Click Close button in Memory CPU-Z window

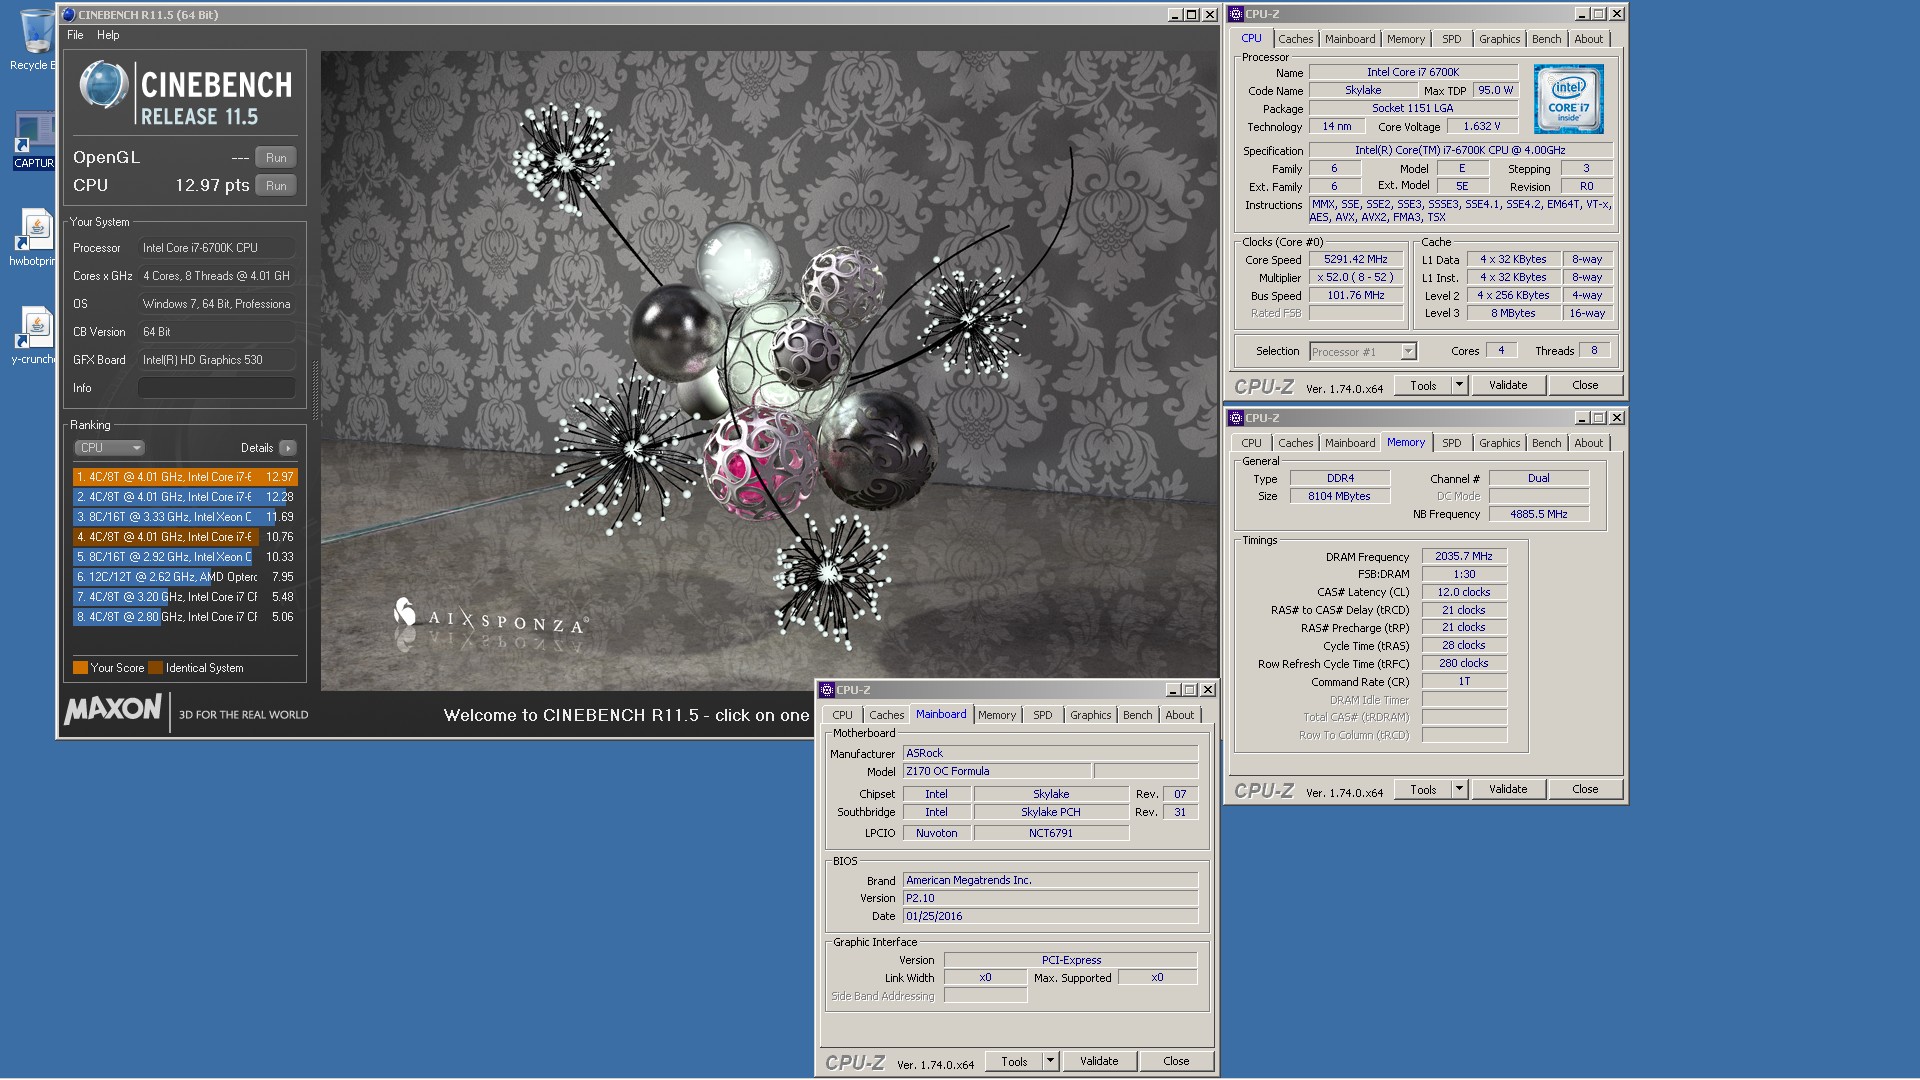click(1585, 789)
